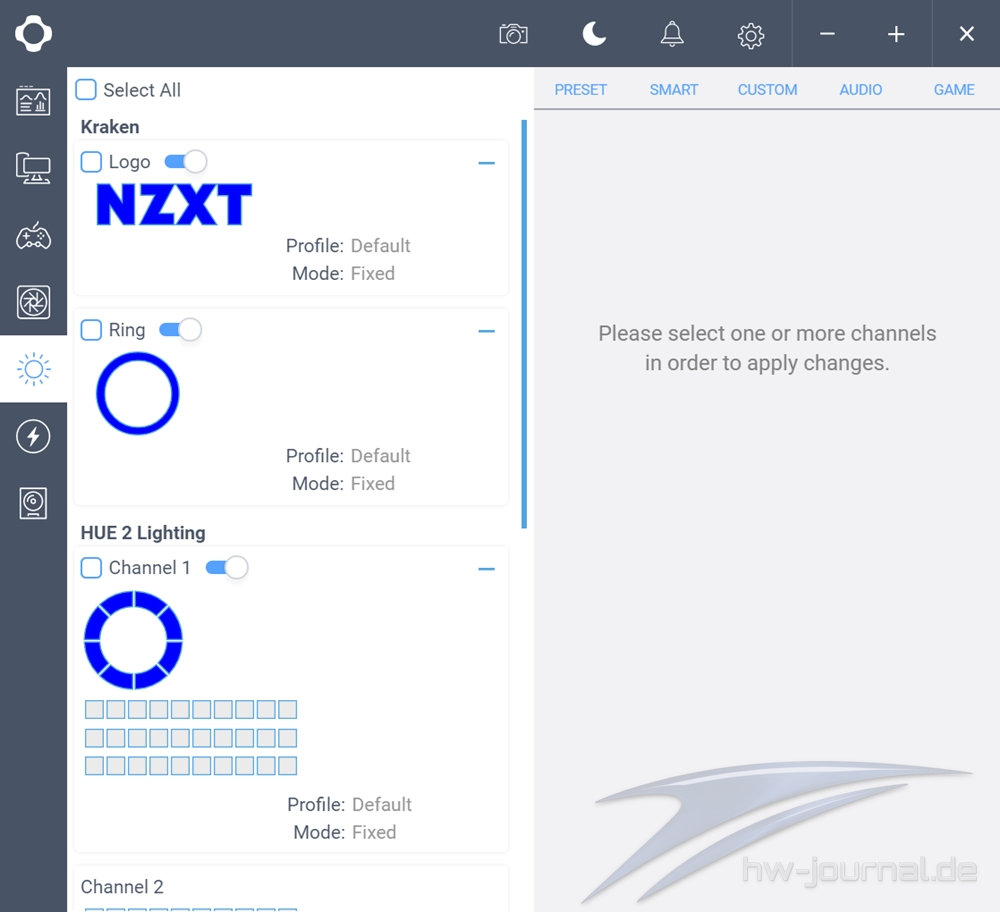The width and height of the screenshot is (1000, 912).
Task: Switch to the CUSTOM tab
Action: click(767, 89)
